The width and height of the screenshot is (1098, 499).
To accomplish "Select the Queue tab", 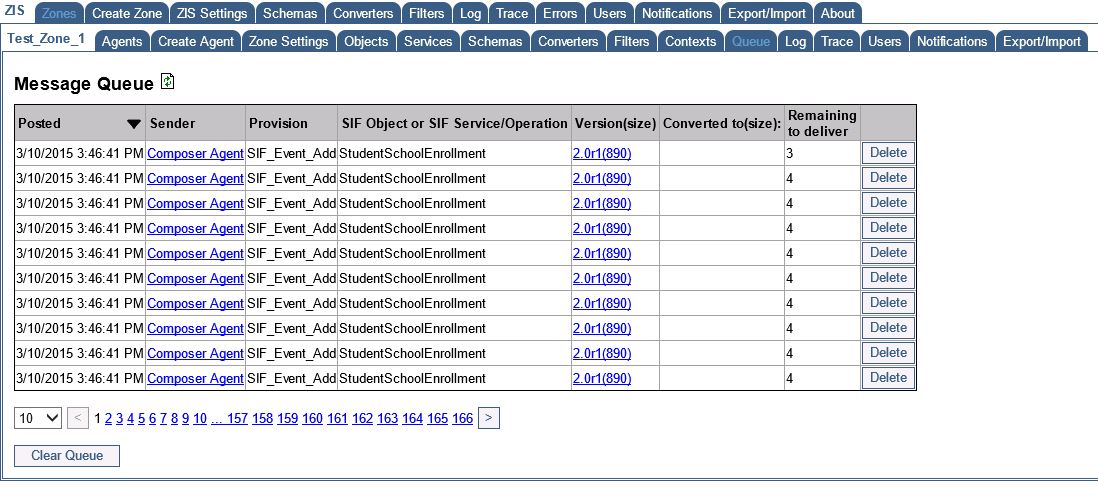I will [751, 41].
